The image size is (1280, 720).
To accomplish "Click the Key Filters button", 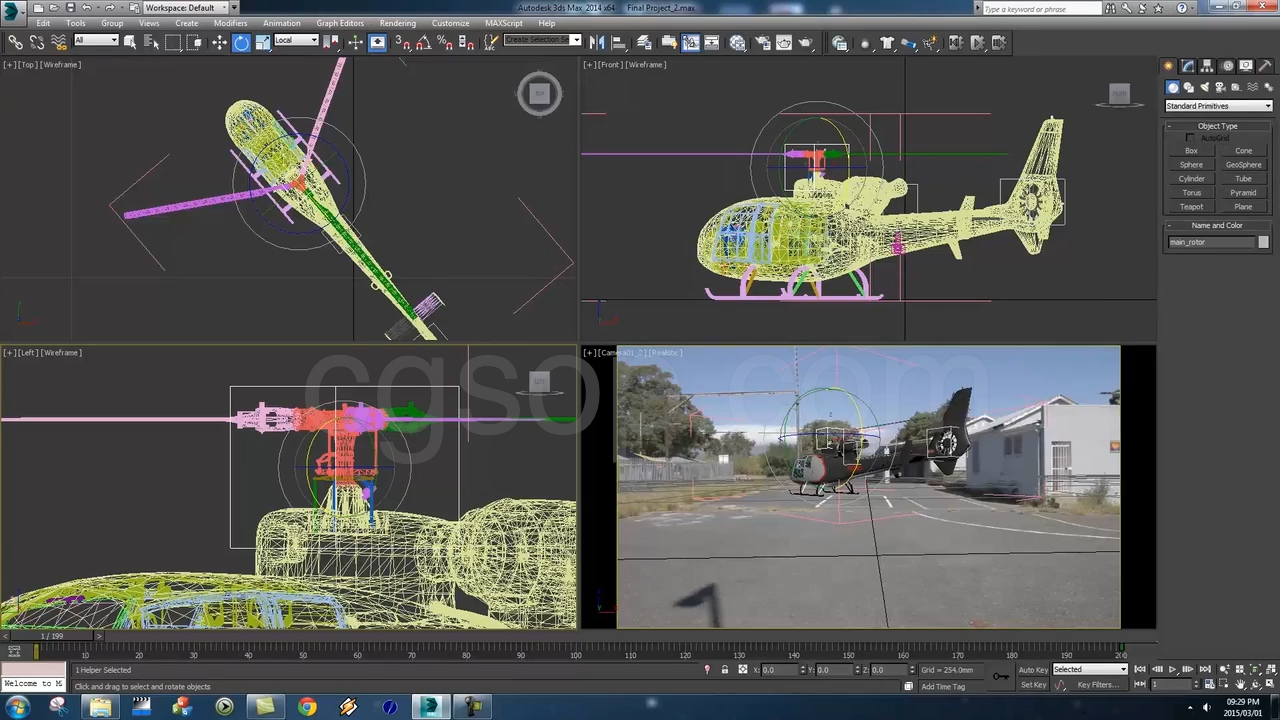I will pyautogui.click(x=1097, y=685).
